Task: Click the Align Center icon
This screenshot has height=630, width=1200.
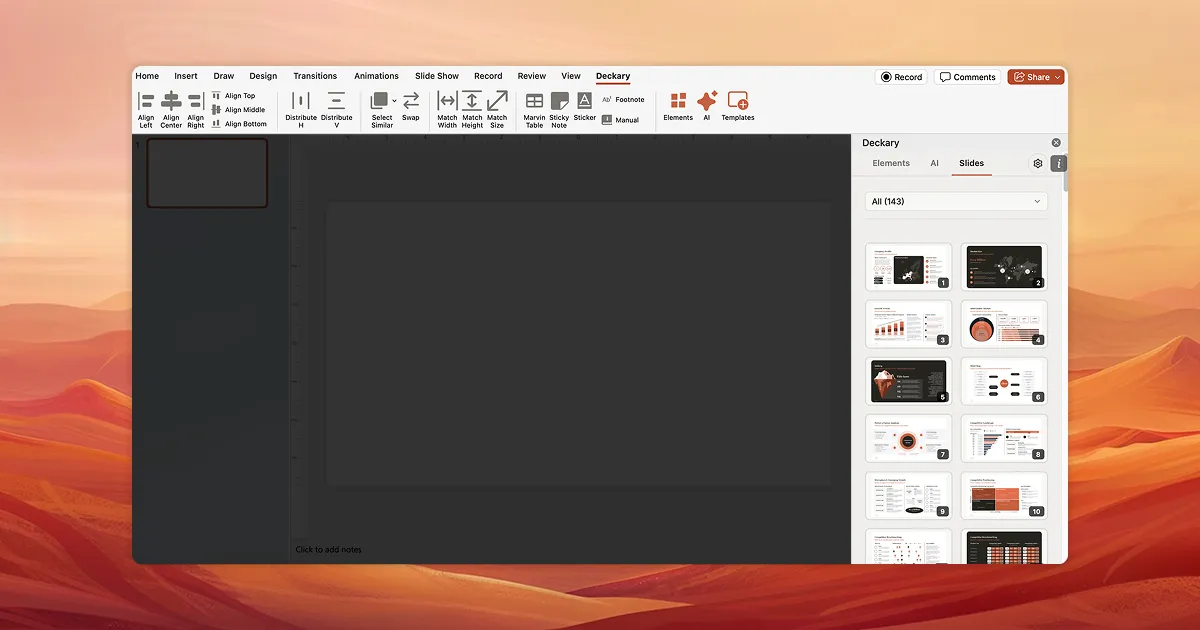Action: tap(171, 102)
